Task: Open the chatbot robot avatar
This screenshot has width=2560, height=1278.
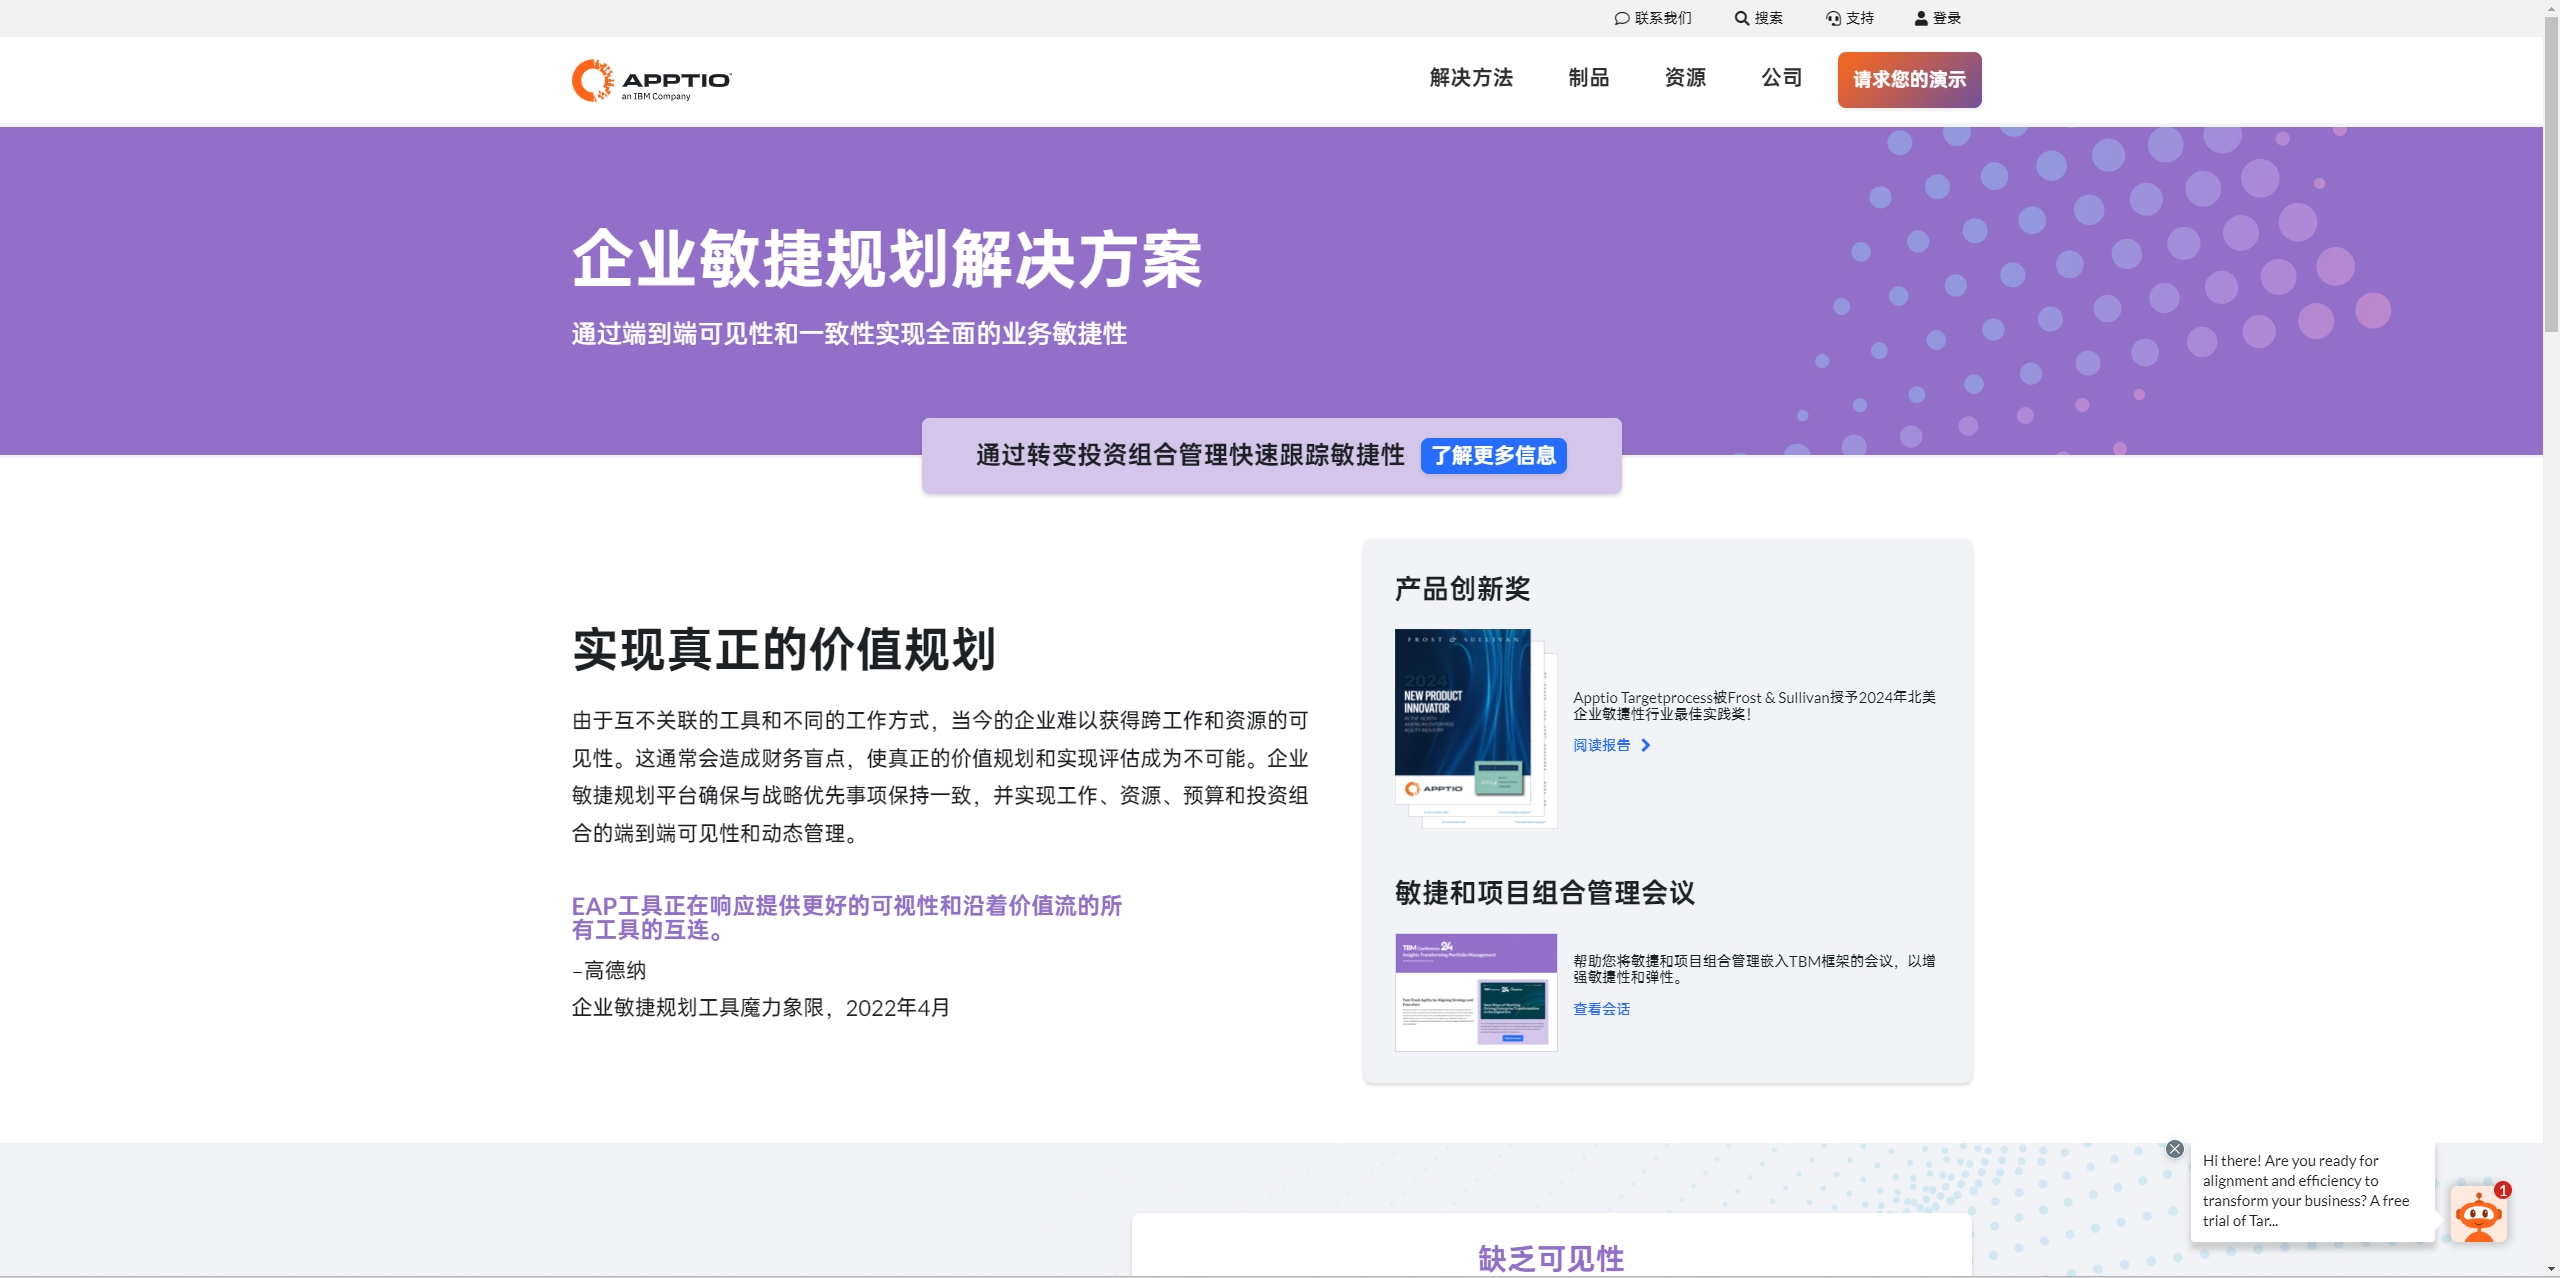Action: point(2478,1214)
